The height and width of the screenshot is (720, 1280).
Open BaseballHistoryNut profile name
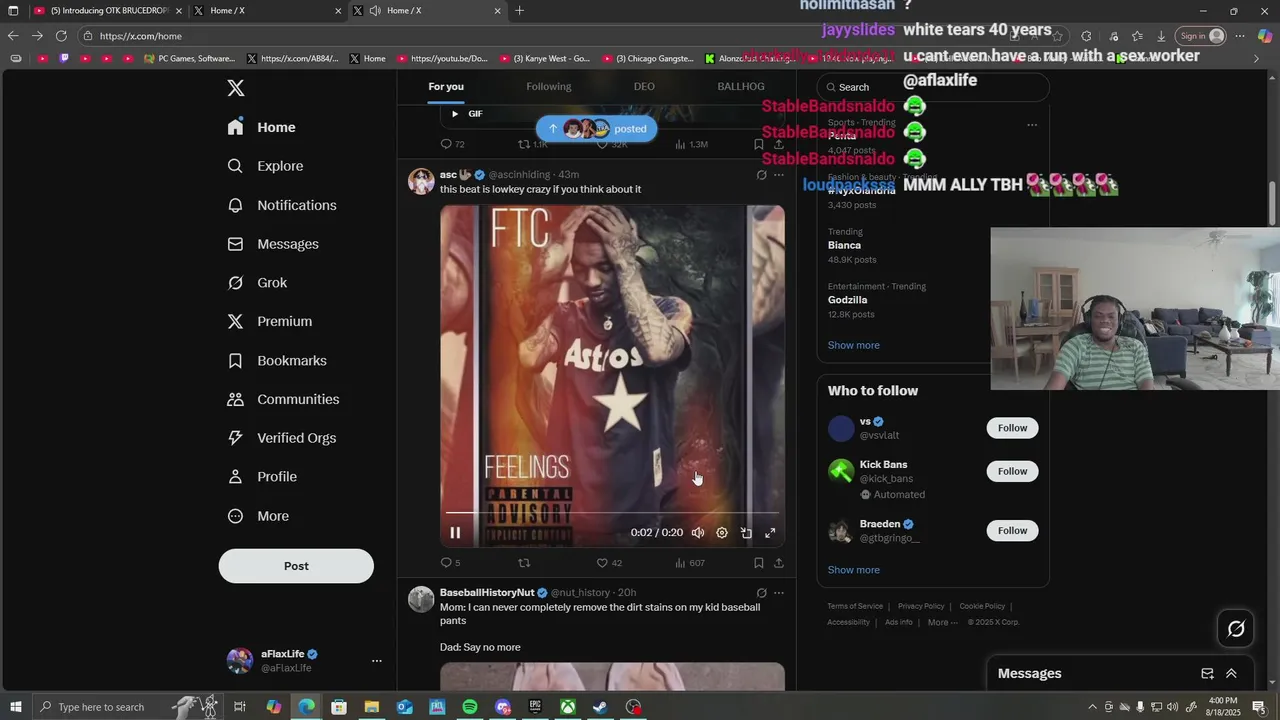487,593
